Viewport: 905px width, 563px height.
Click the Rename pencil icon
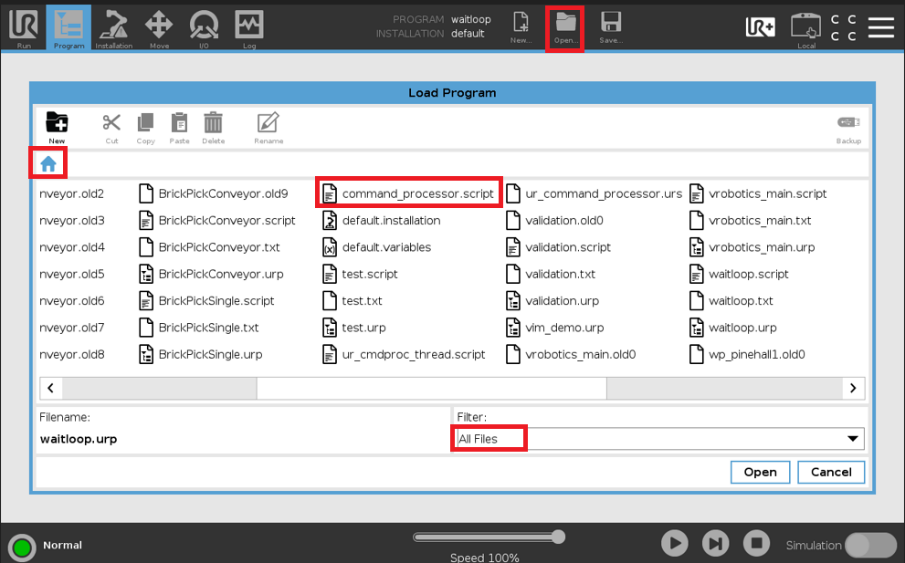tap(268, 128)
